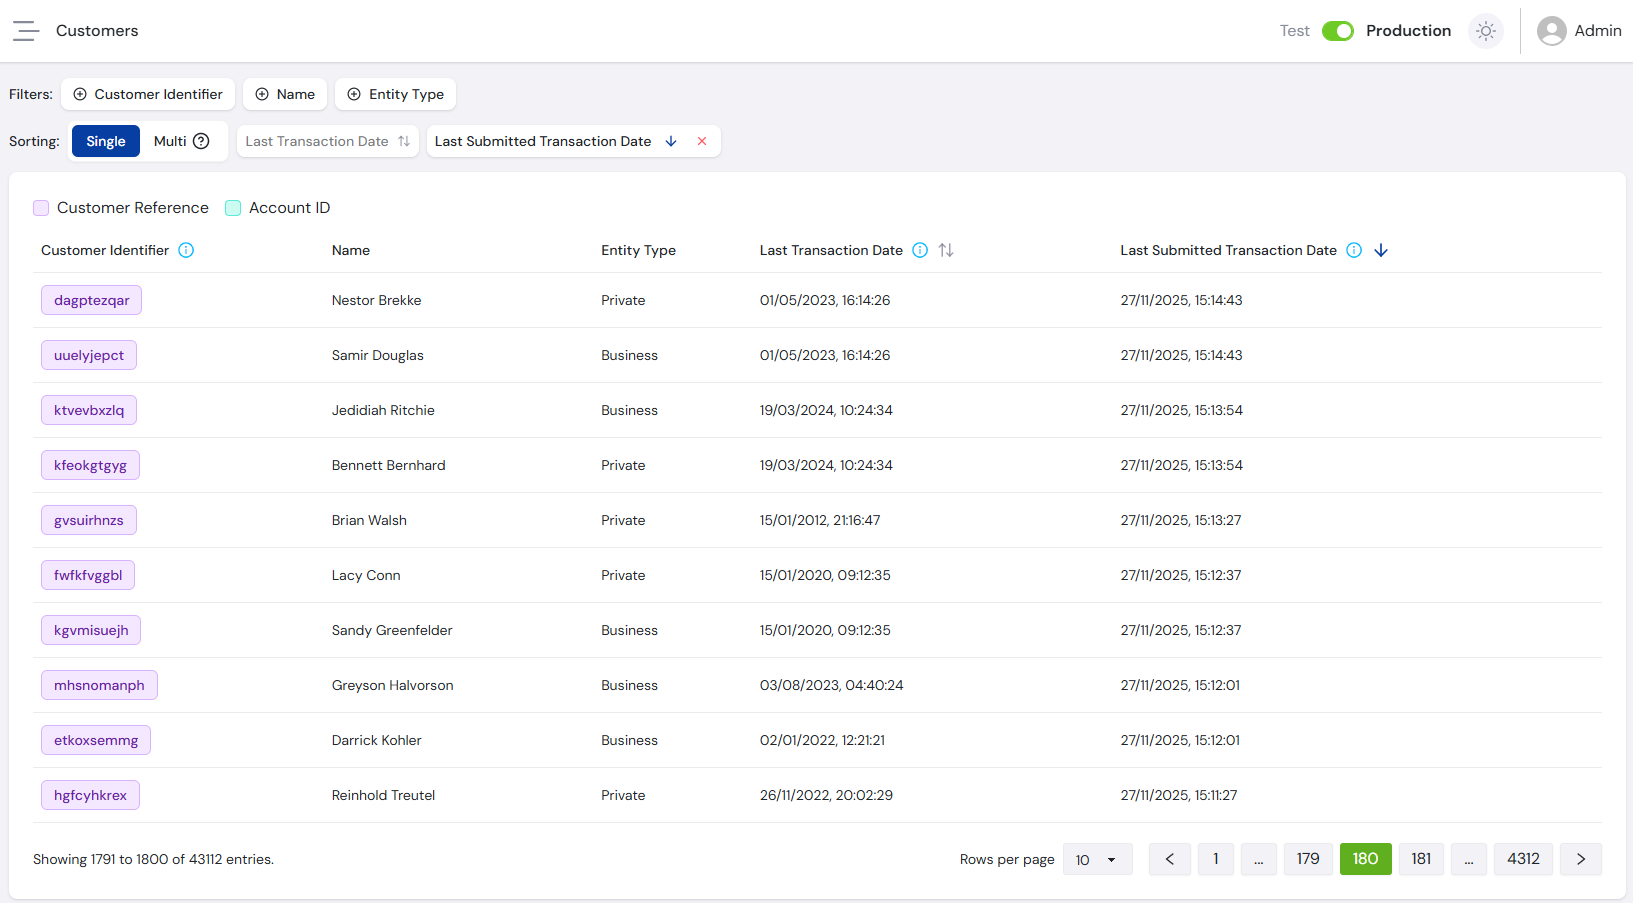Screen dimensions: 1633x903
Task: Select Single sorting mode
Action: point(106,141)
